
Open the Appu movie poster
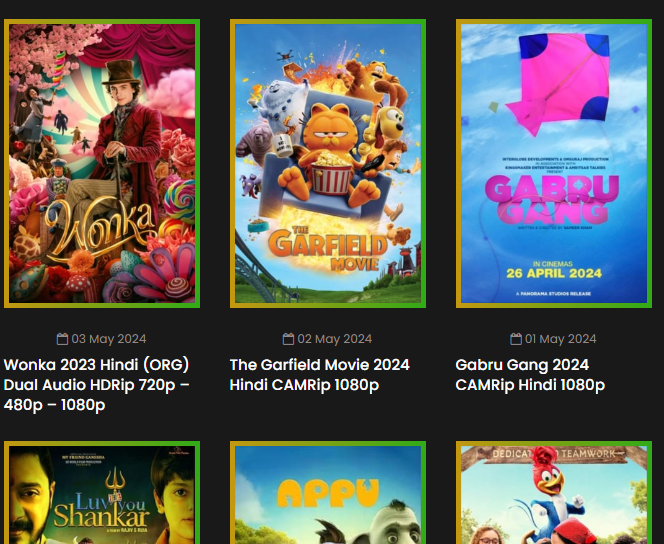tap(328, 493)
